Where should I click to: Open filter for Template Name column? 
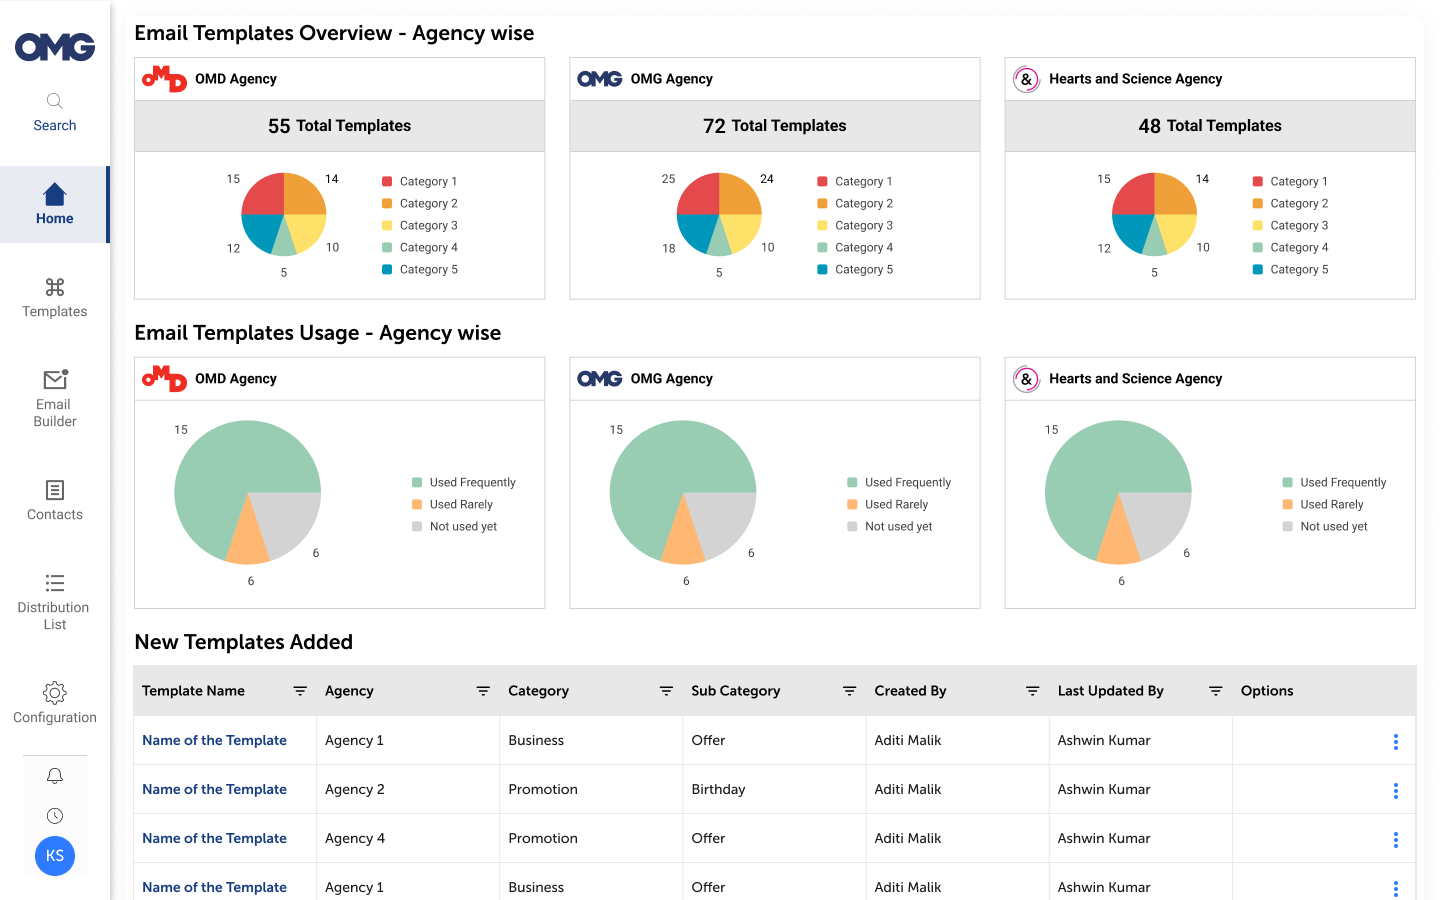coord(300,691)
